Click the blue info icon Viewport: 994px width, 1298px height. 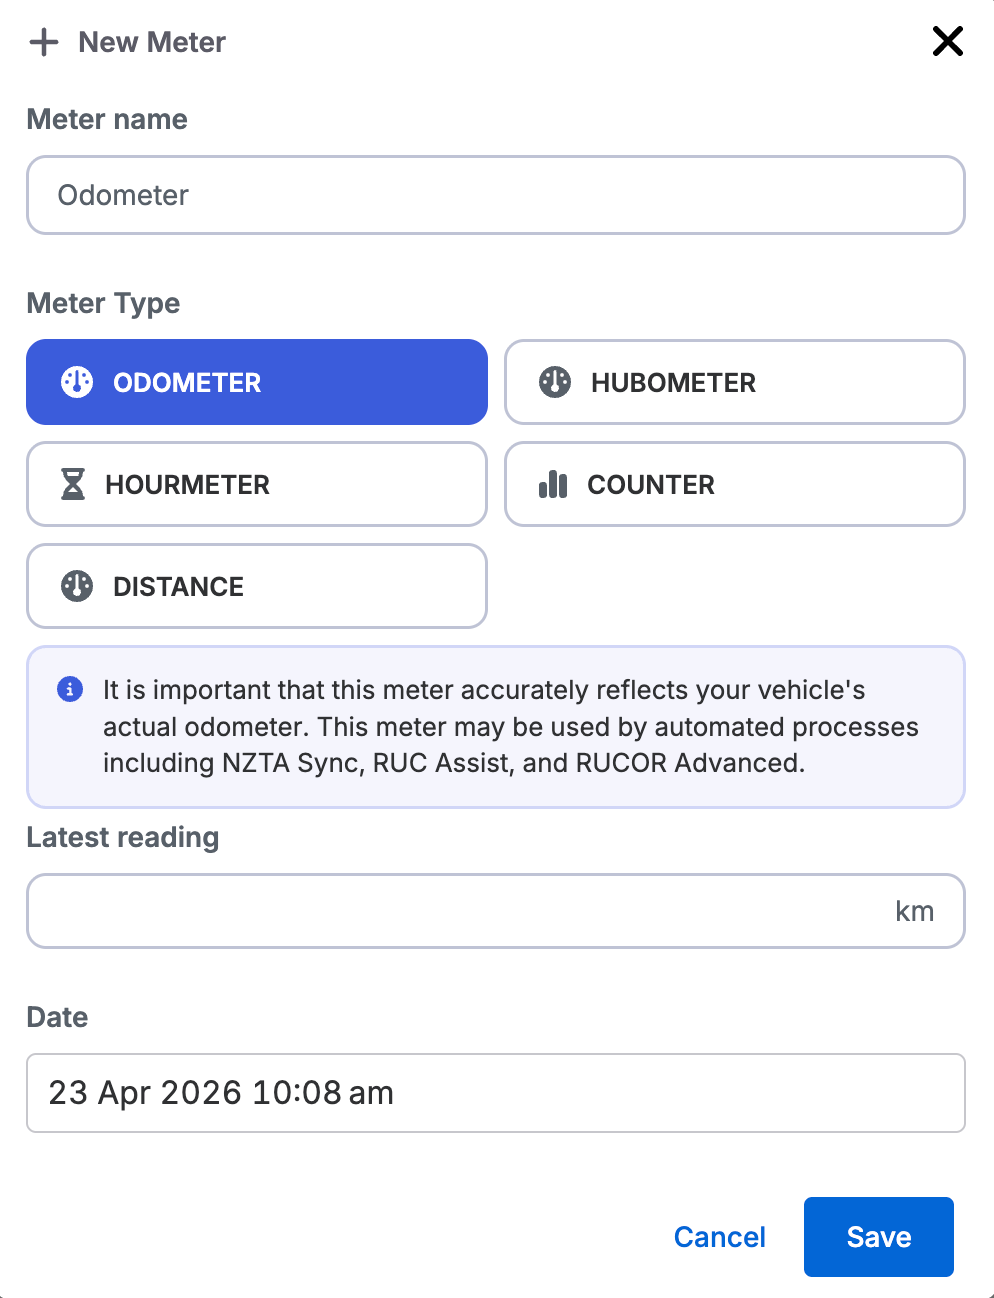[70, 689]
